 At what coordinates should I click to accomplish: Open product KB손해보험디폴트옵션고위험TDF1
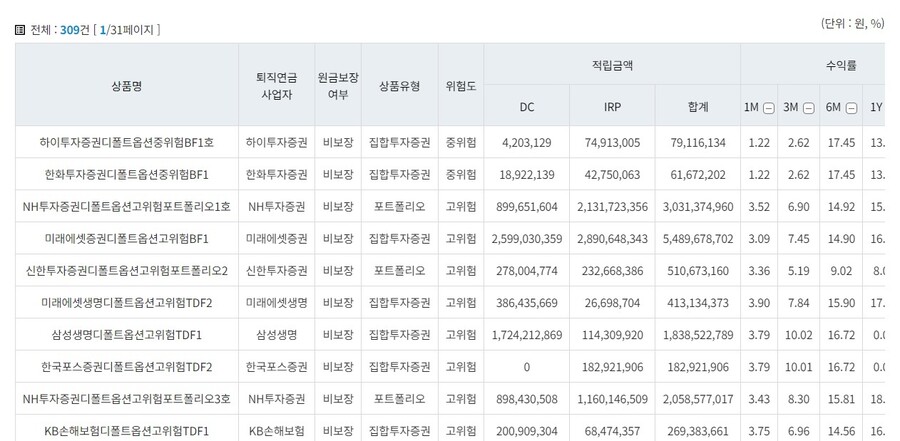pos(127,431)
